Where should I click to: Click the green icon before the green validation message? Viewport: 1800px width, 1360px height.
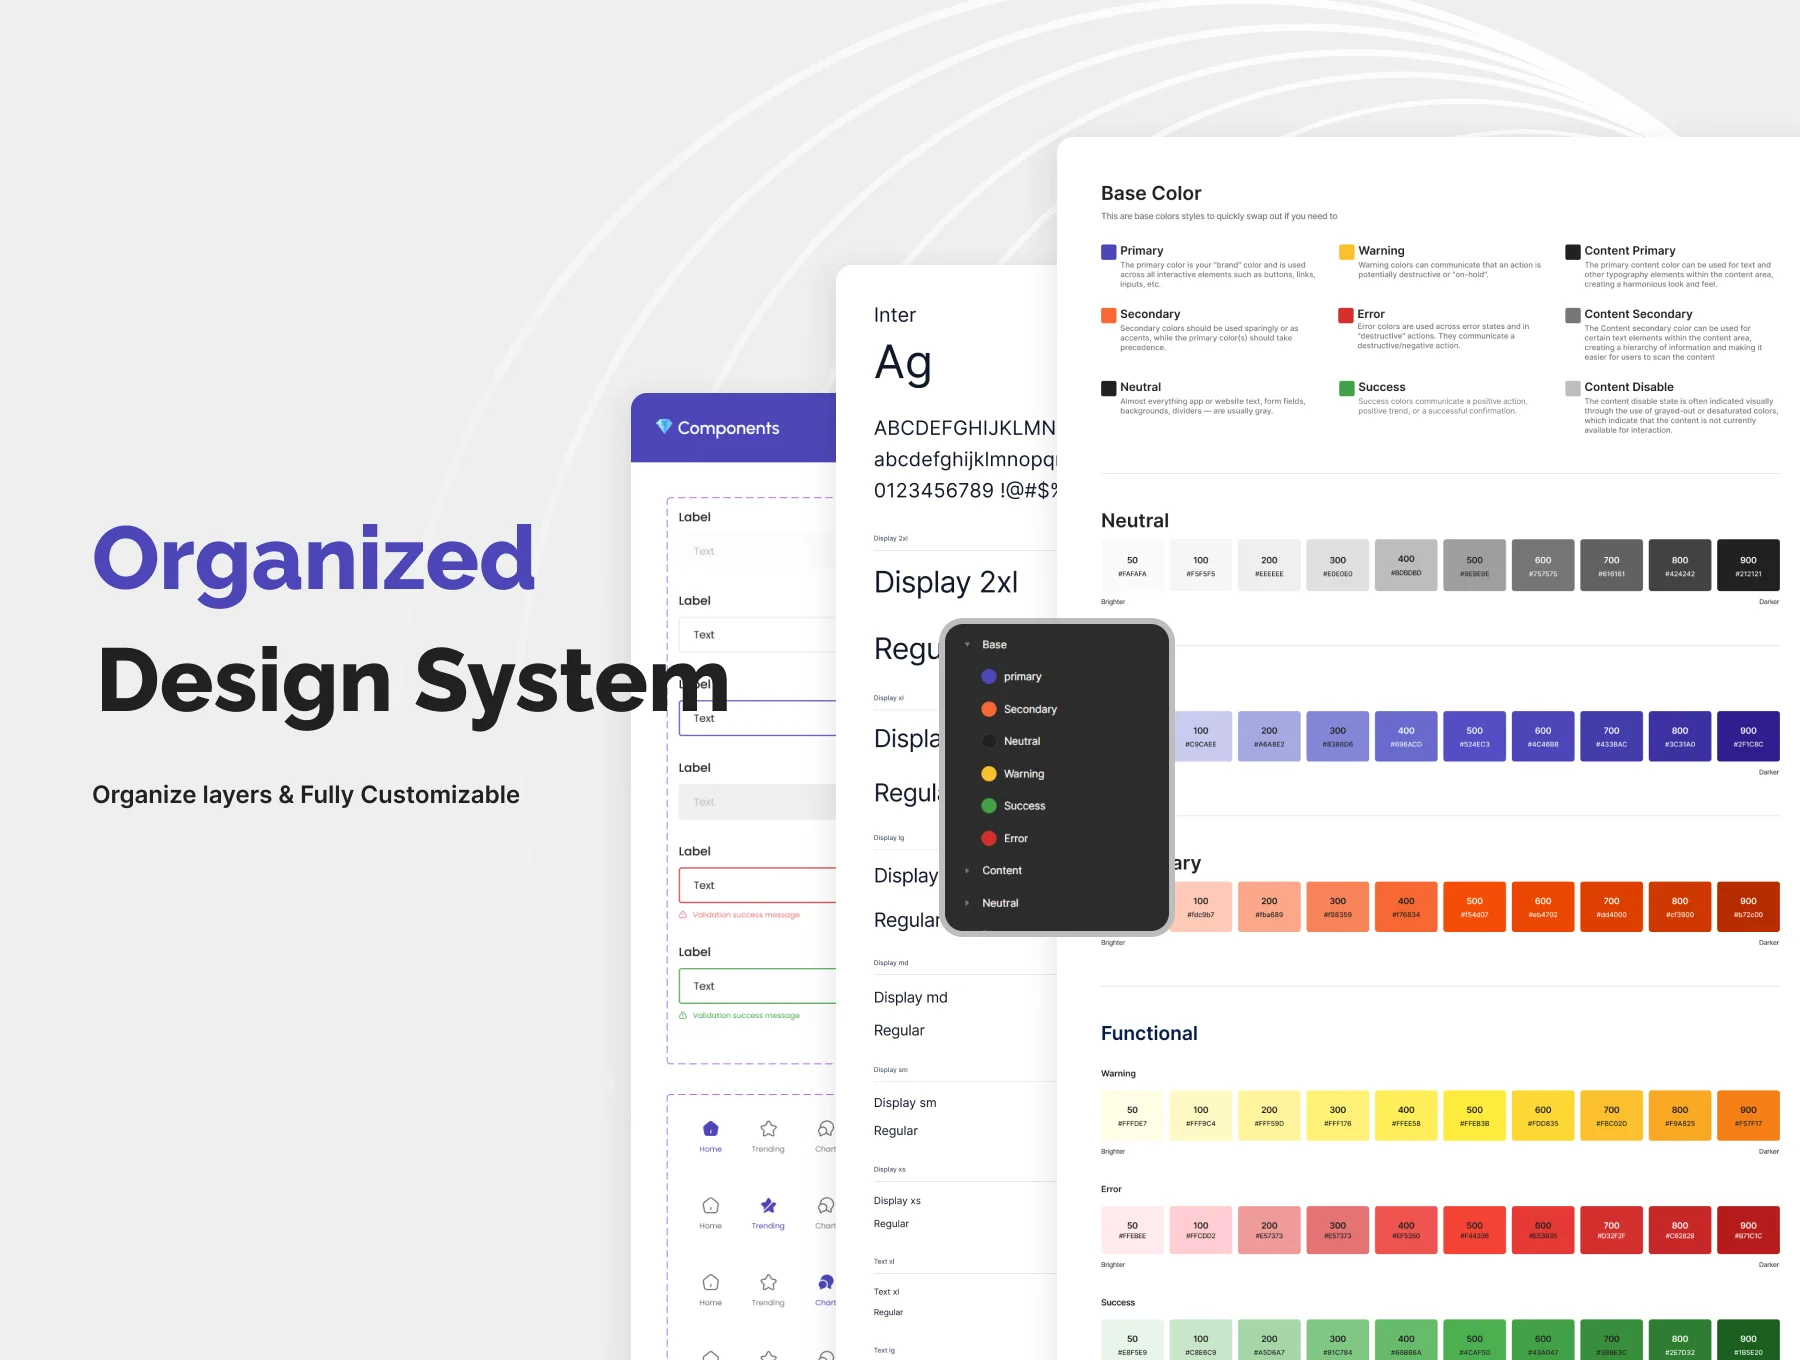[683, 1015]
